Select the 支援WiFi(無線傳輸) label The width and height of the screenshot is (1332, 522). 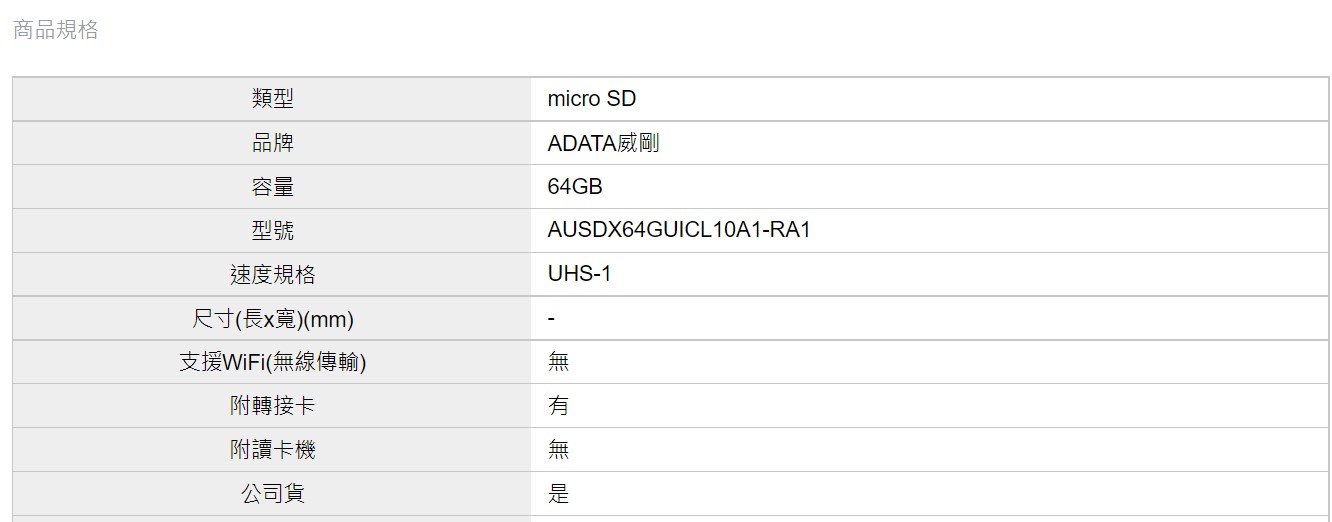click(x=273, y=362)
